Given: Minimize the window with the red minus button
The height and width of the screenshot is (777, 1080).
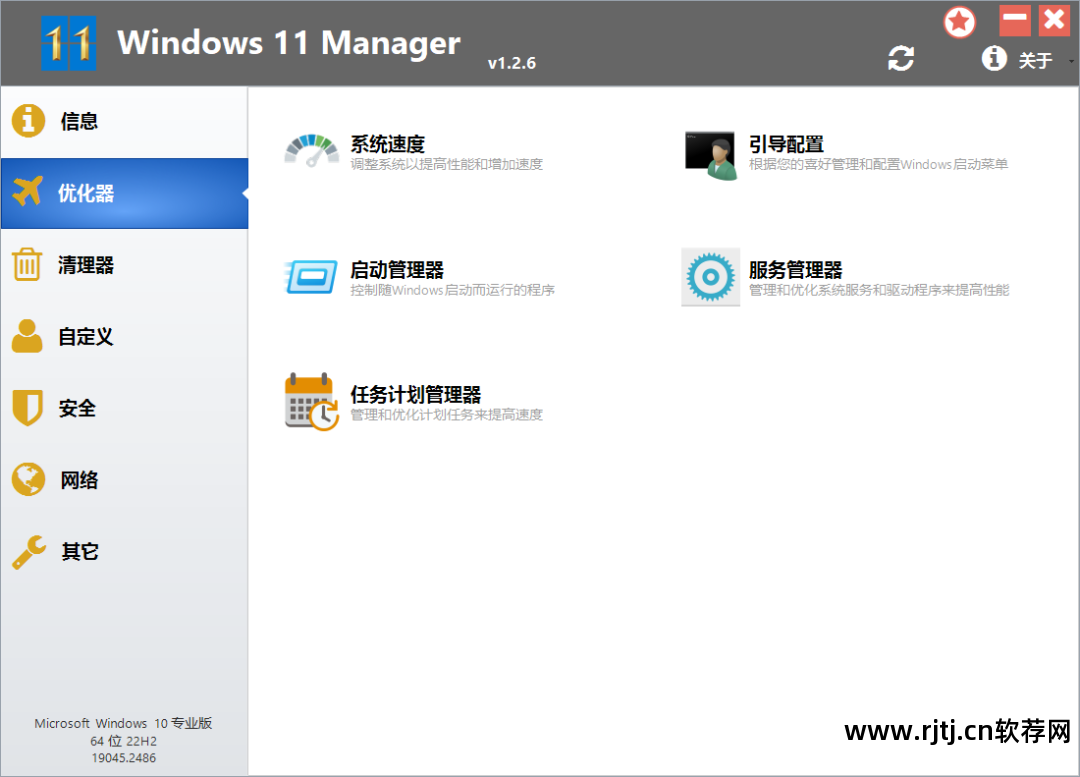Looking at the screenshot, I should click(x=1015, y=20).
